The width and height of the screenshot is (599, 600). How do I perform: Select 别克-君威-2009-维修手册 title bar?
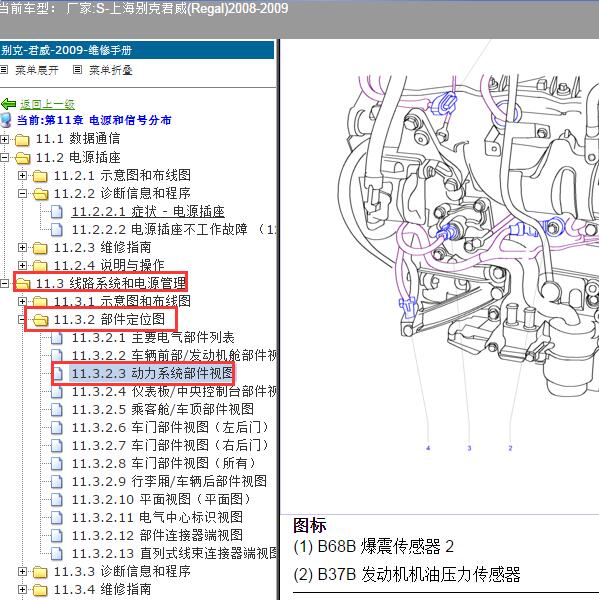(137, 50)
